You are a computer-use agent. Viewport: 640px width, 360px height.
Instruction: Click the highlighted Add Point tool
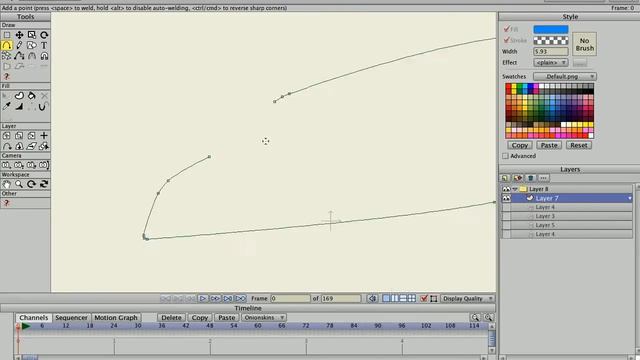click(x=7, y=45)
